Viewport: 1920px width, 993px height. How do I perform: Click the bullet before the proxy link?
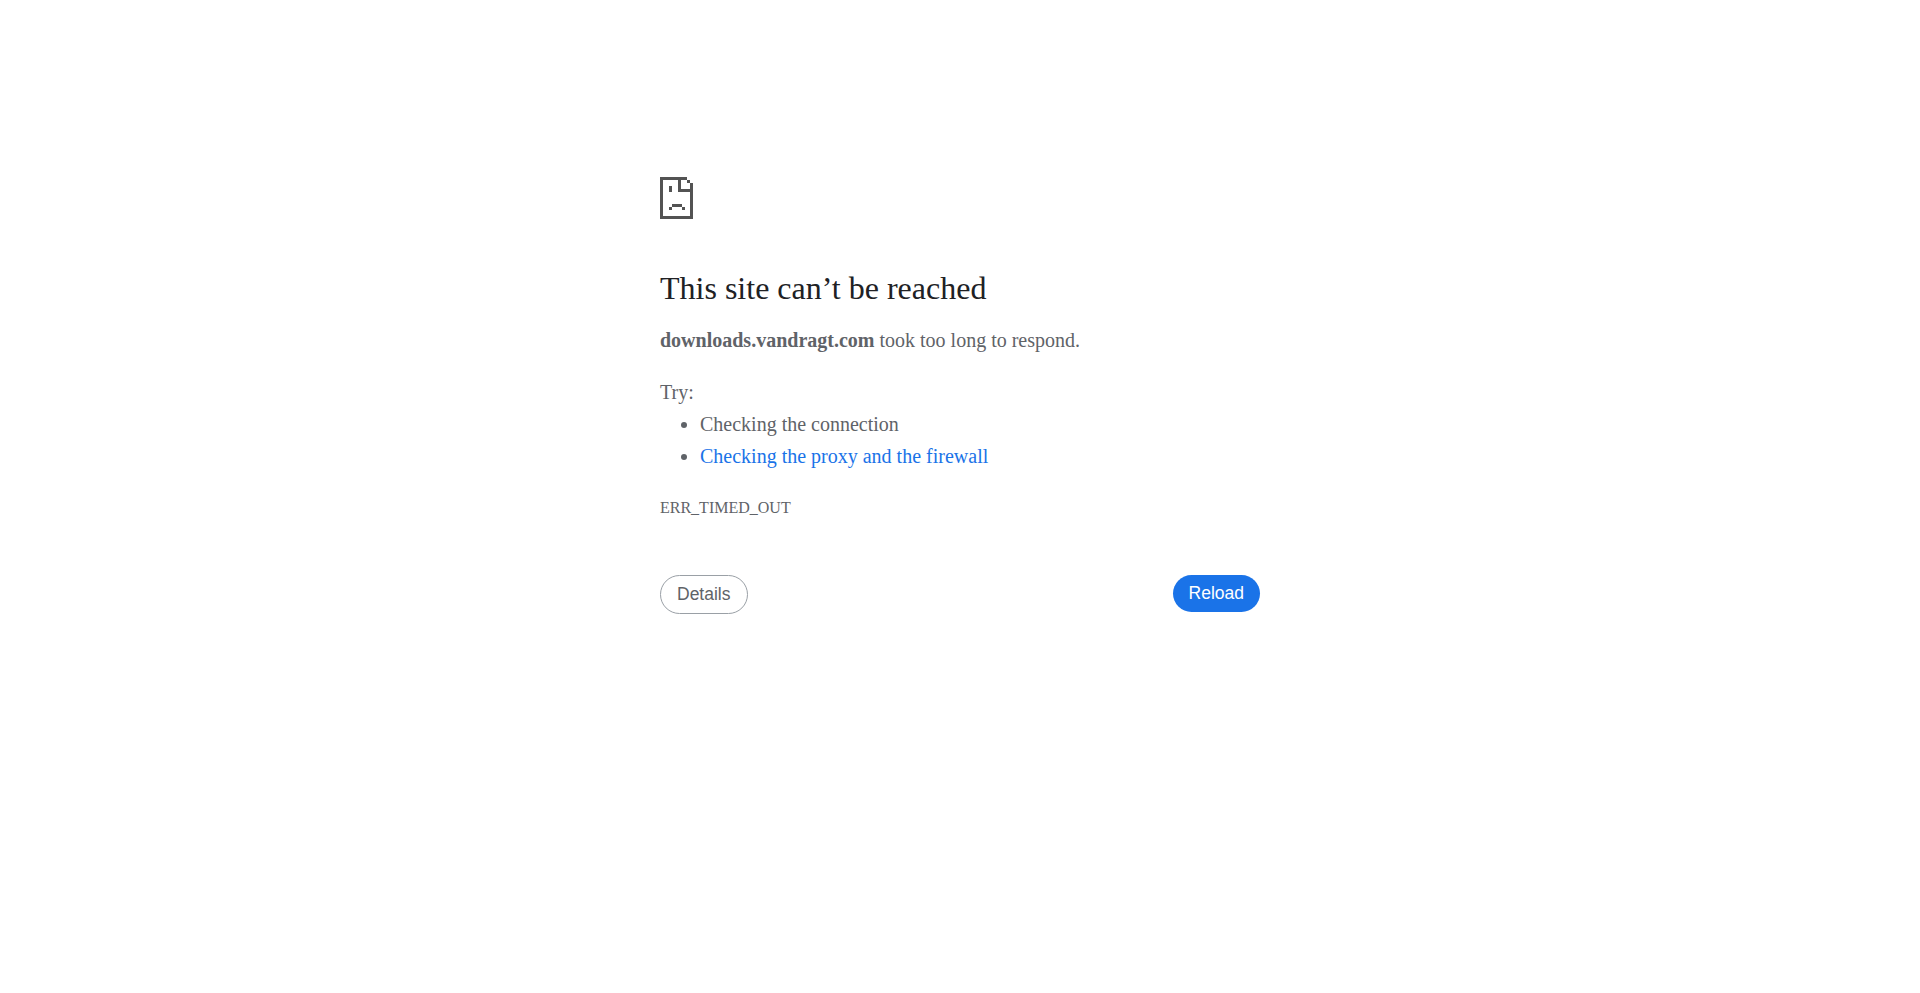pyautogui.click(x=684, y=457)
